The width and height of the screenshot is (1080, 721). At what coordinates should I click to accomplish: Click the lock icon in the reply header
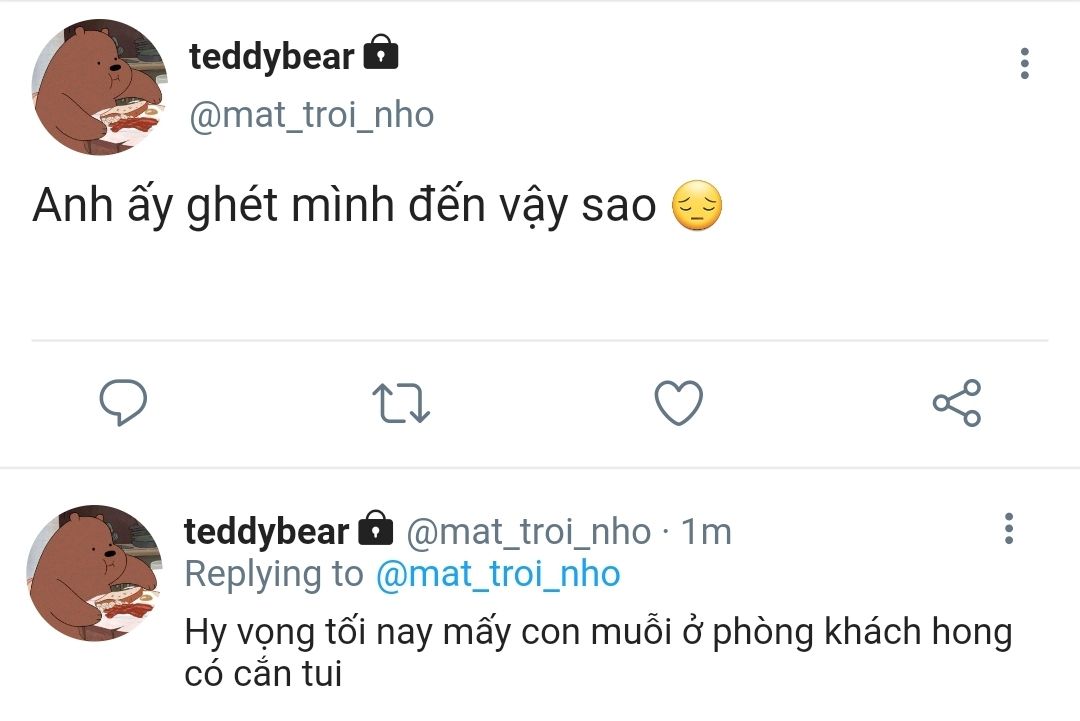[375, 528]
